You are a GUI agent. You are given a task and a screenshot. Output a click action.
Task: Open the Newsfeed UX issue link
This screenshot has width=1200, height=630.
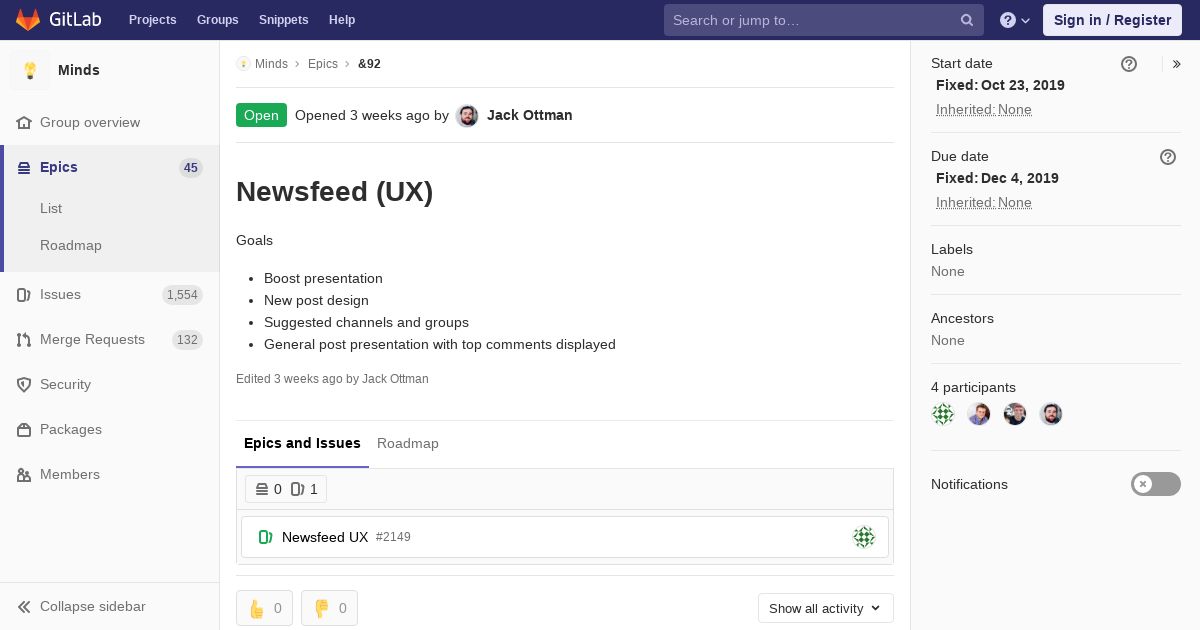325,537
